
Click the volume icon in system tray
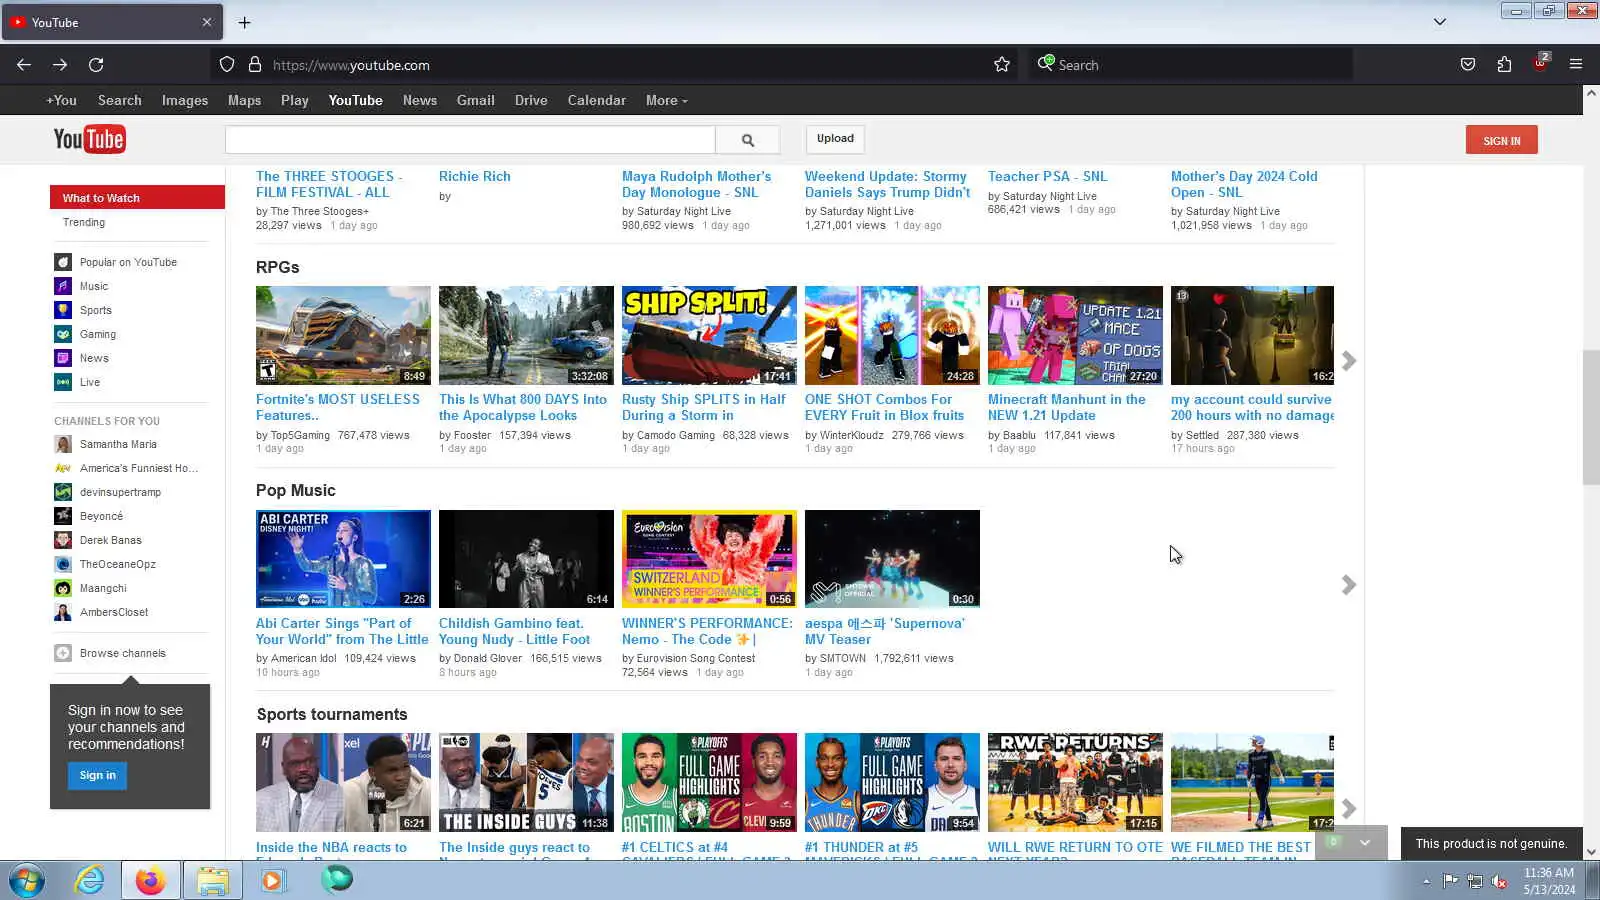pos(1499,881)
